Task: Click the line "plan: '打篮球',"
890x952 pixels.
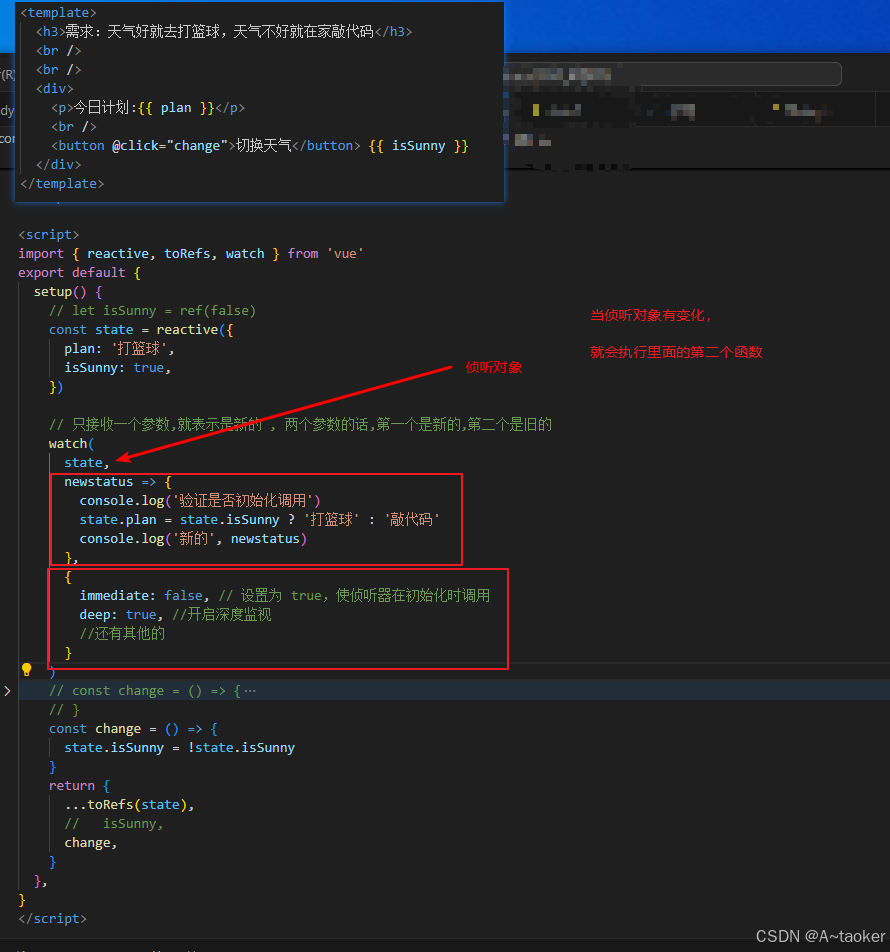Action: pyautogui.click(x=120, y=348)
